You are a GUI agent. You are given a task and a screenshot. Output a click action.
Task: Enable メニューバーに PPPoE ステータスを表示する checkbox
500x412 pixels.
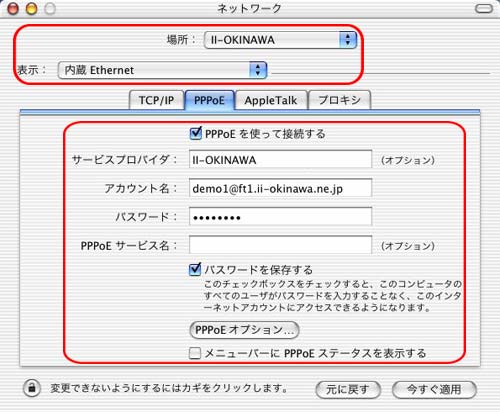coord(195,353)
